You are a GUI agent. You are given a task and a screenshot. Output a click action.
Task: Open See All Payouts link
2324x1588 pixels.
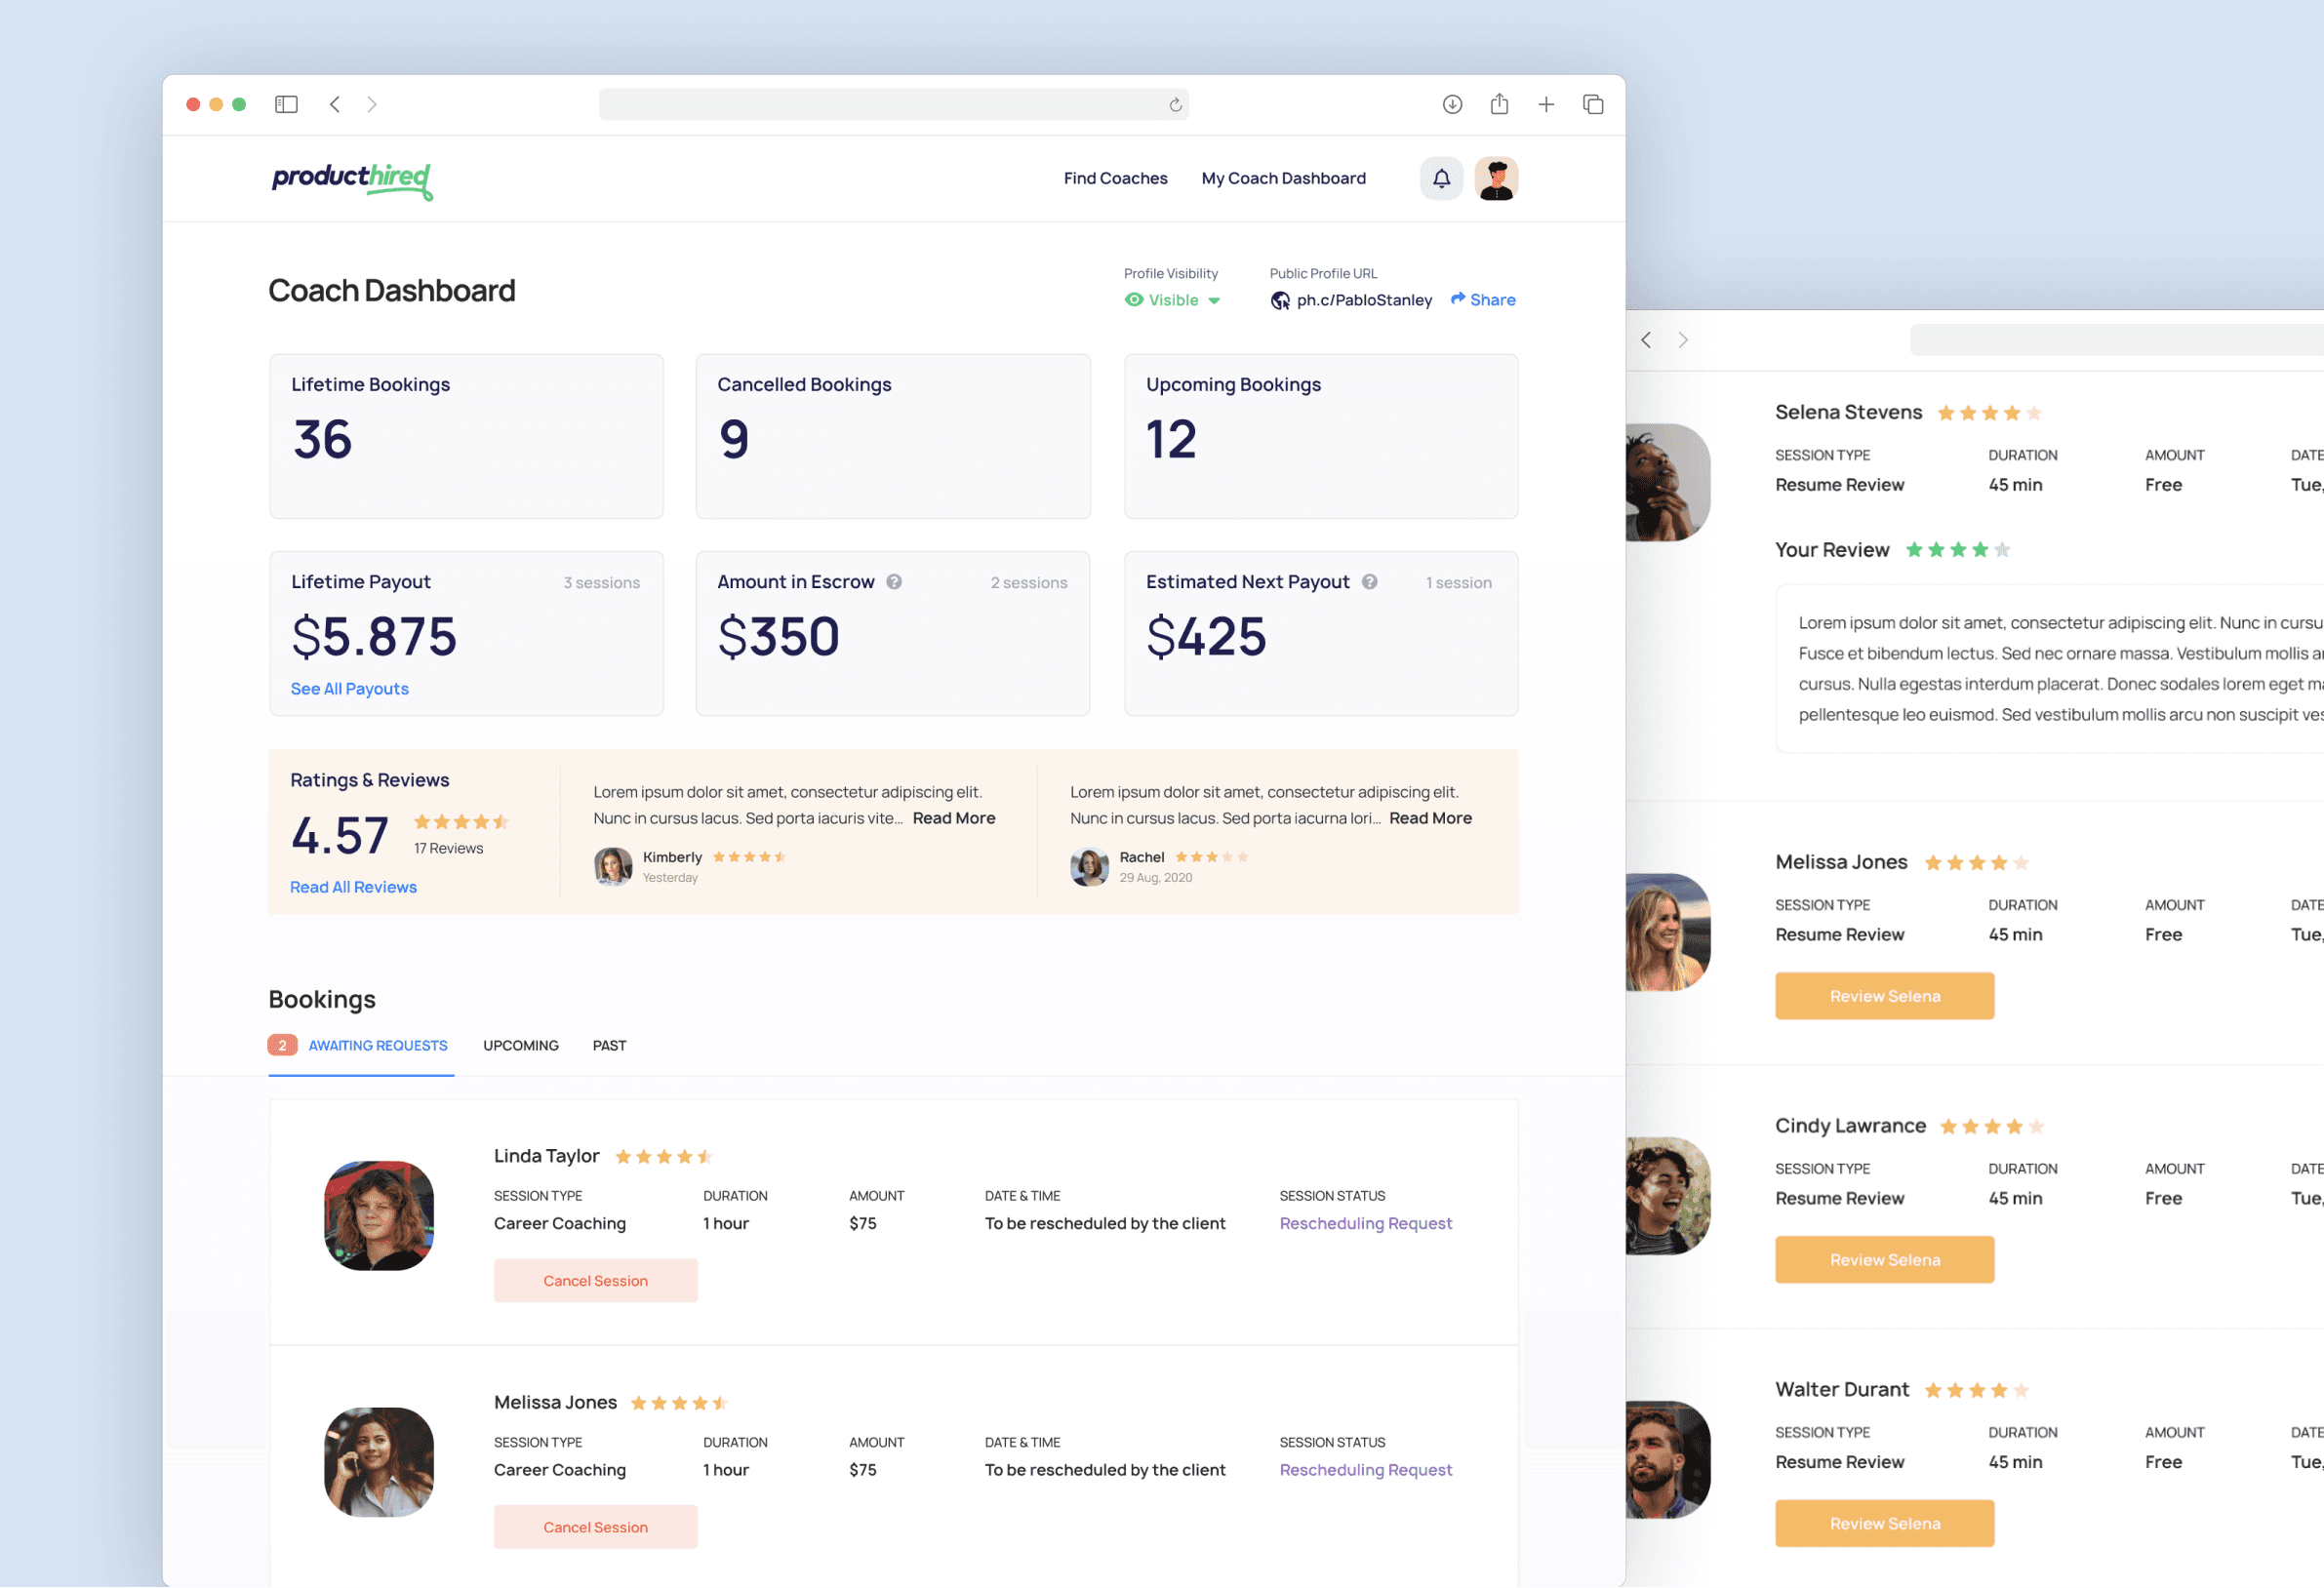click(x=349, y=689)
